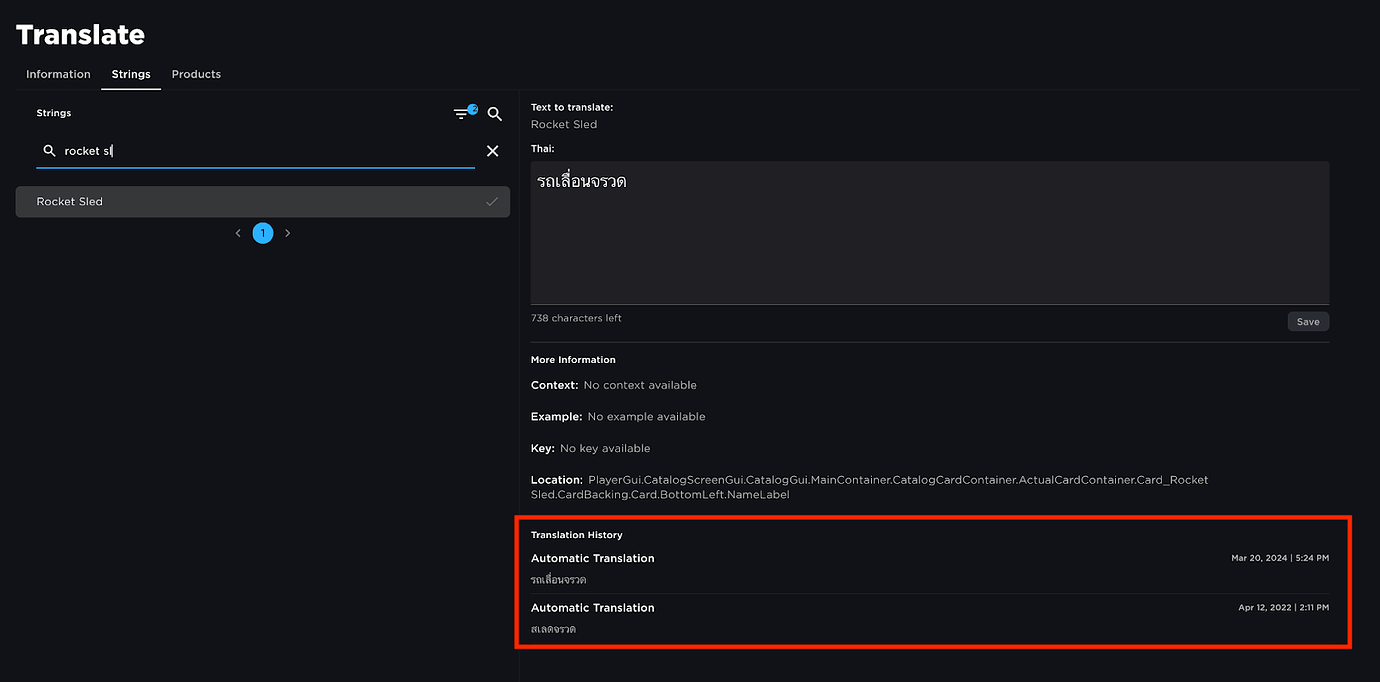Open the Strings tab
The width and height of the screenshot is (1380, 682).
pyautogui.click(x=130, y=74)
